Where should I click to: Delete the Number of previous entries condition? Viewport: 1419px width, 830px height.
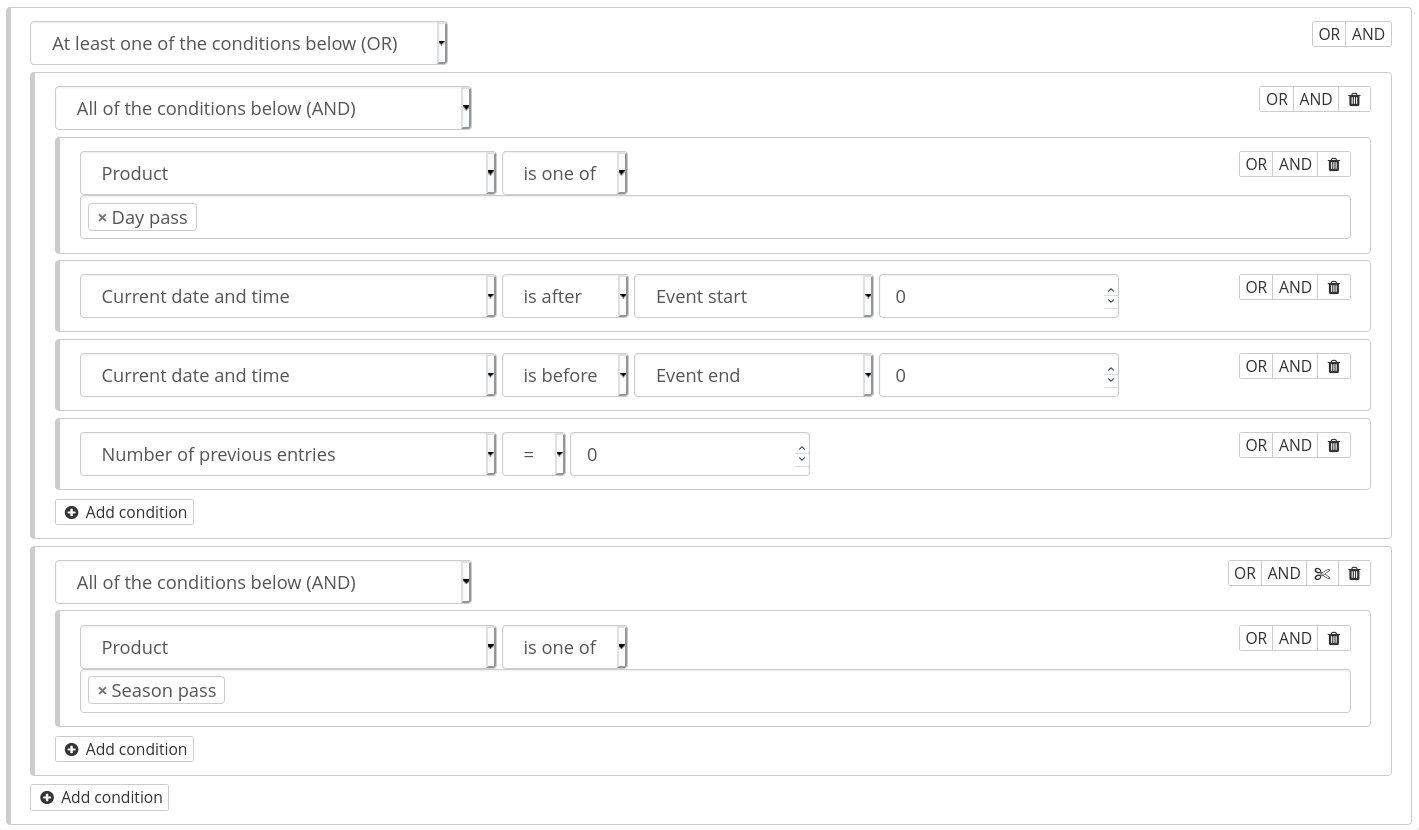(1334, 445)
